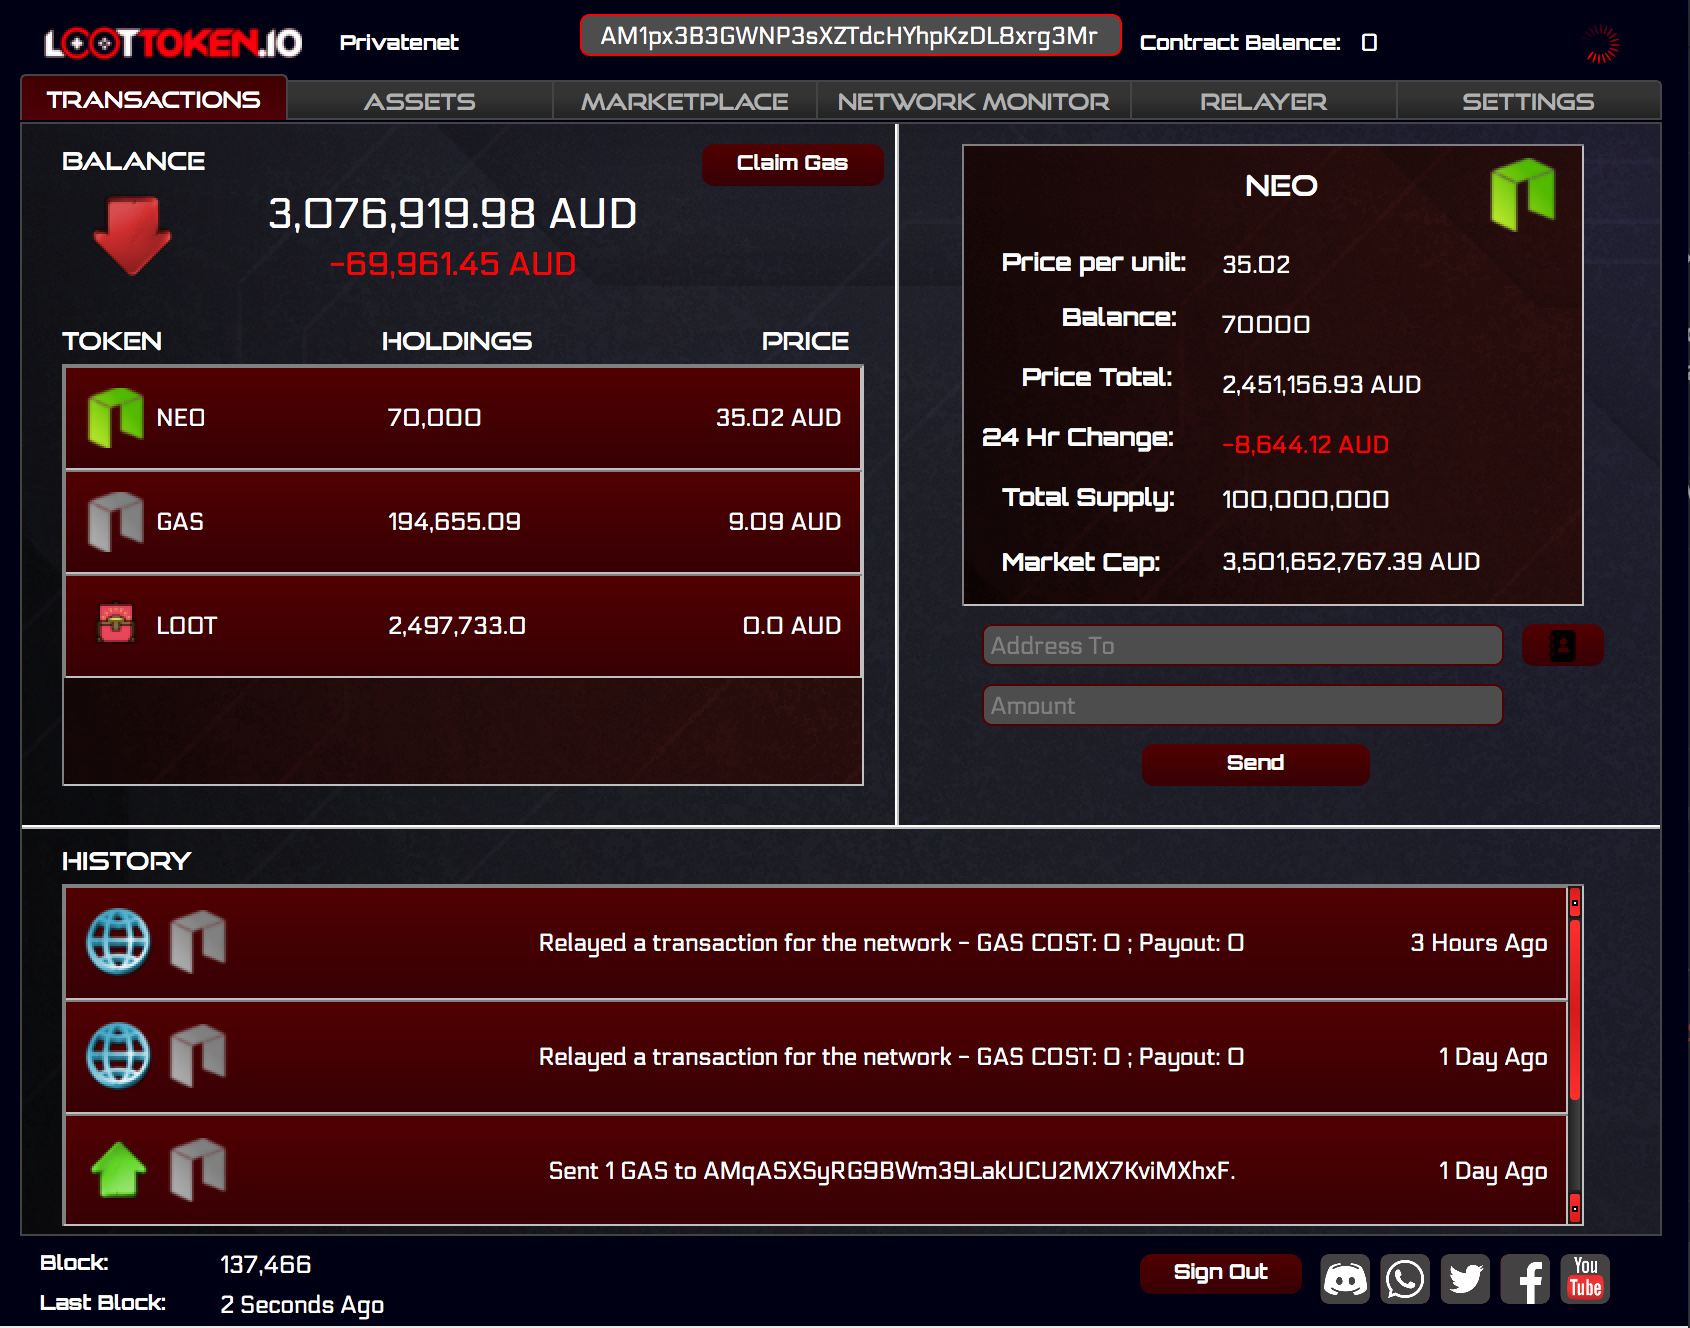Click the Total Supply 100,000,000 value
The width and height of the screenshot is (1690, 1328).
1305,499
